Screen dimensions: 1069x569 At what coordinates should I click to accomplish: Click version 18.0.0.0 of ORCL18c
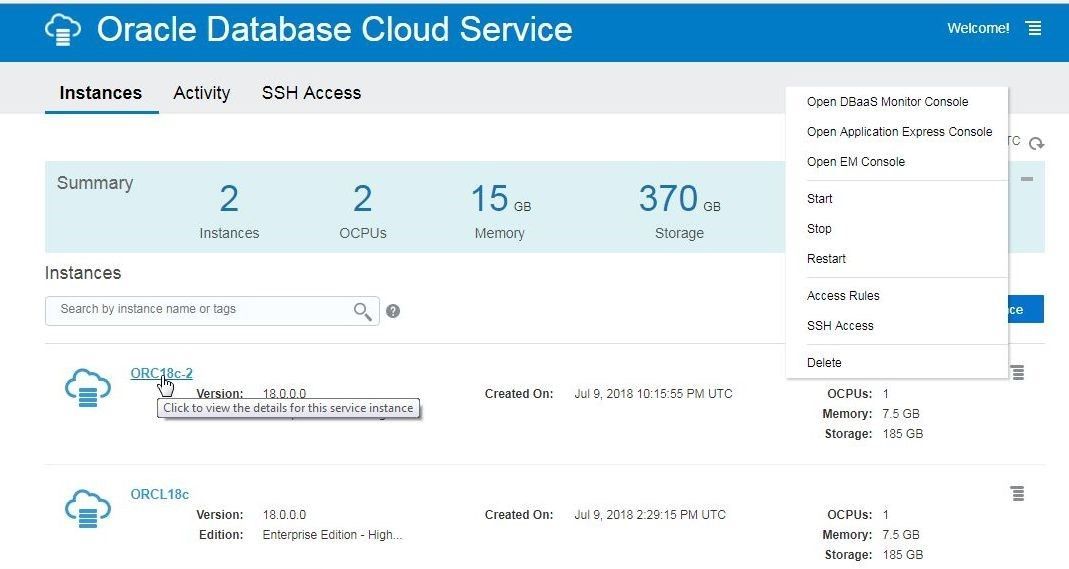(284, 514)
